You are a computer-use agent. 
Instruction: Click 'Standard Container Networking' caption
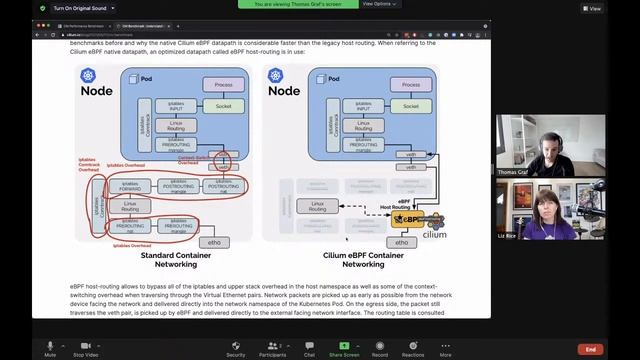(x=176, y=260)
